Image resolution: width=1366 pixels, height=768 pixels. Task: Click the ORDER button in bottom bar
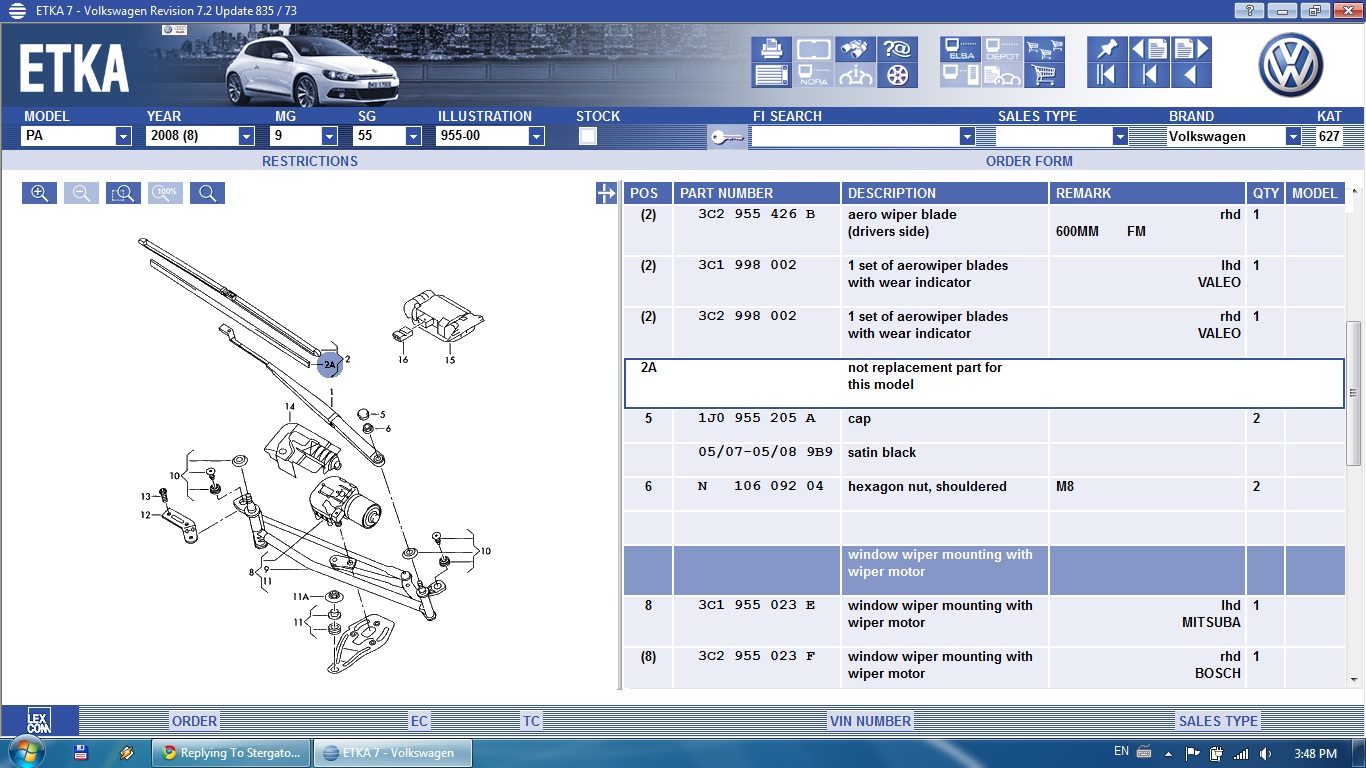tap(194, 721)
